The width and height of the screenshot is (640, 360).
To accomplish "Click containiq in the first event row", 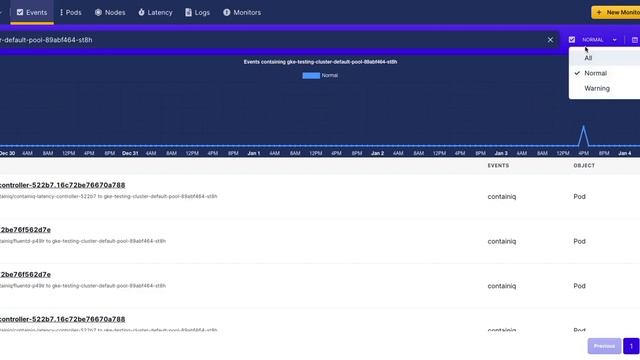I will click(x=502, y=196).
